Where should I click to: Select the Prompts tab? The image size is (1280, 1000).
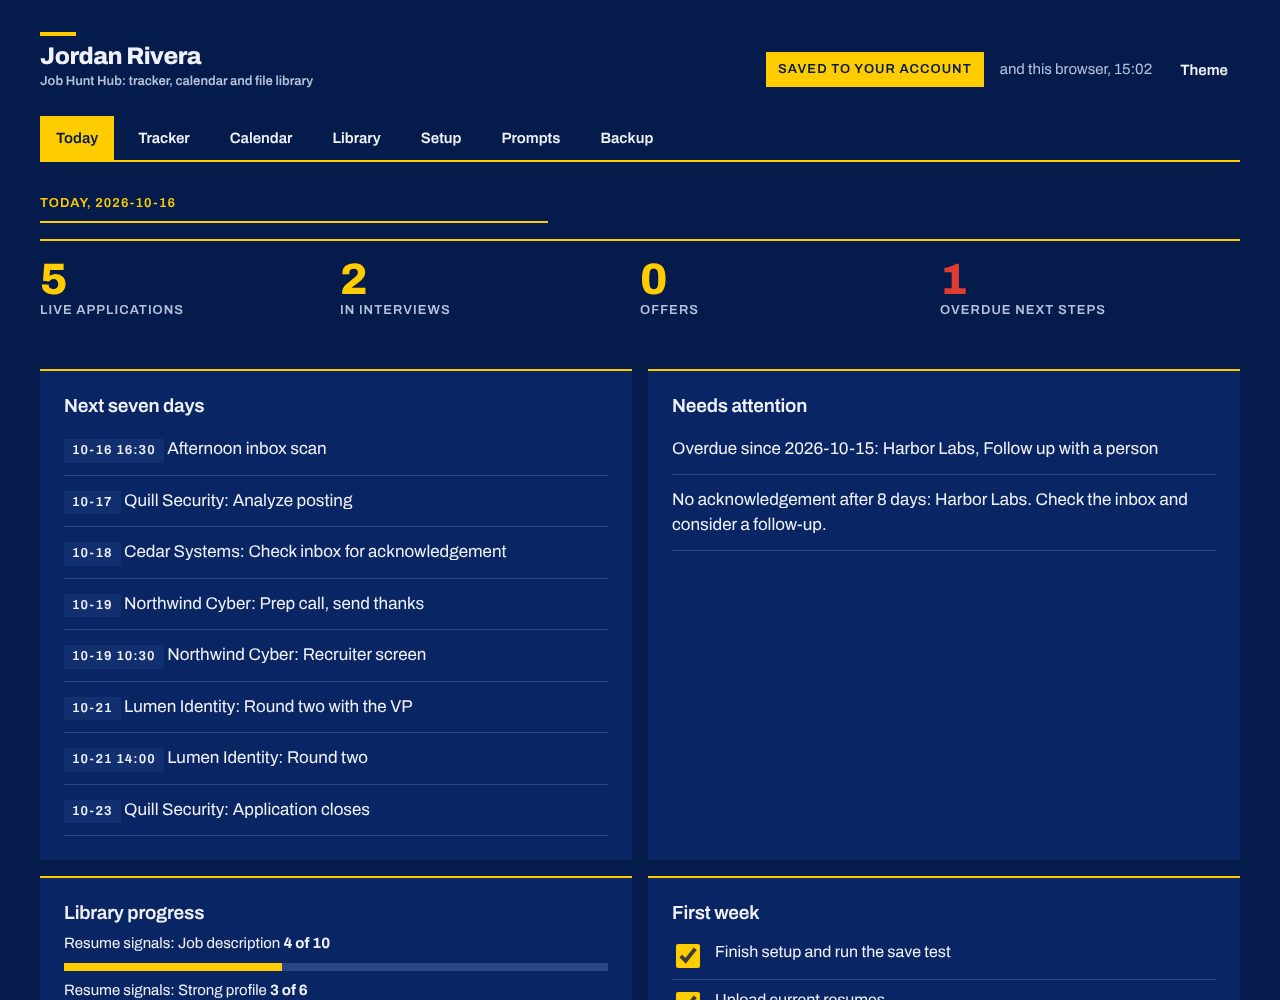click(531, 138)
